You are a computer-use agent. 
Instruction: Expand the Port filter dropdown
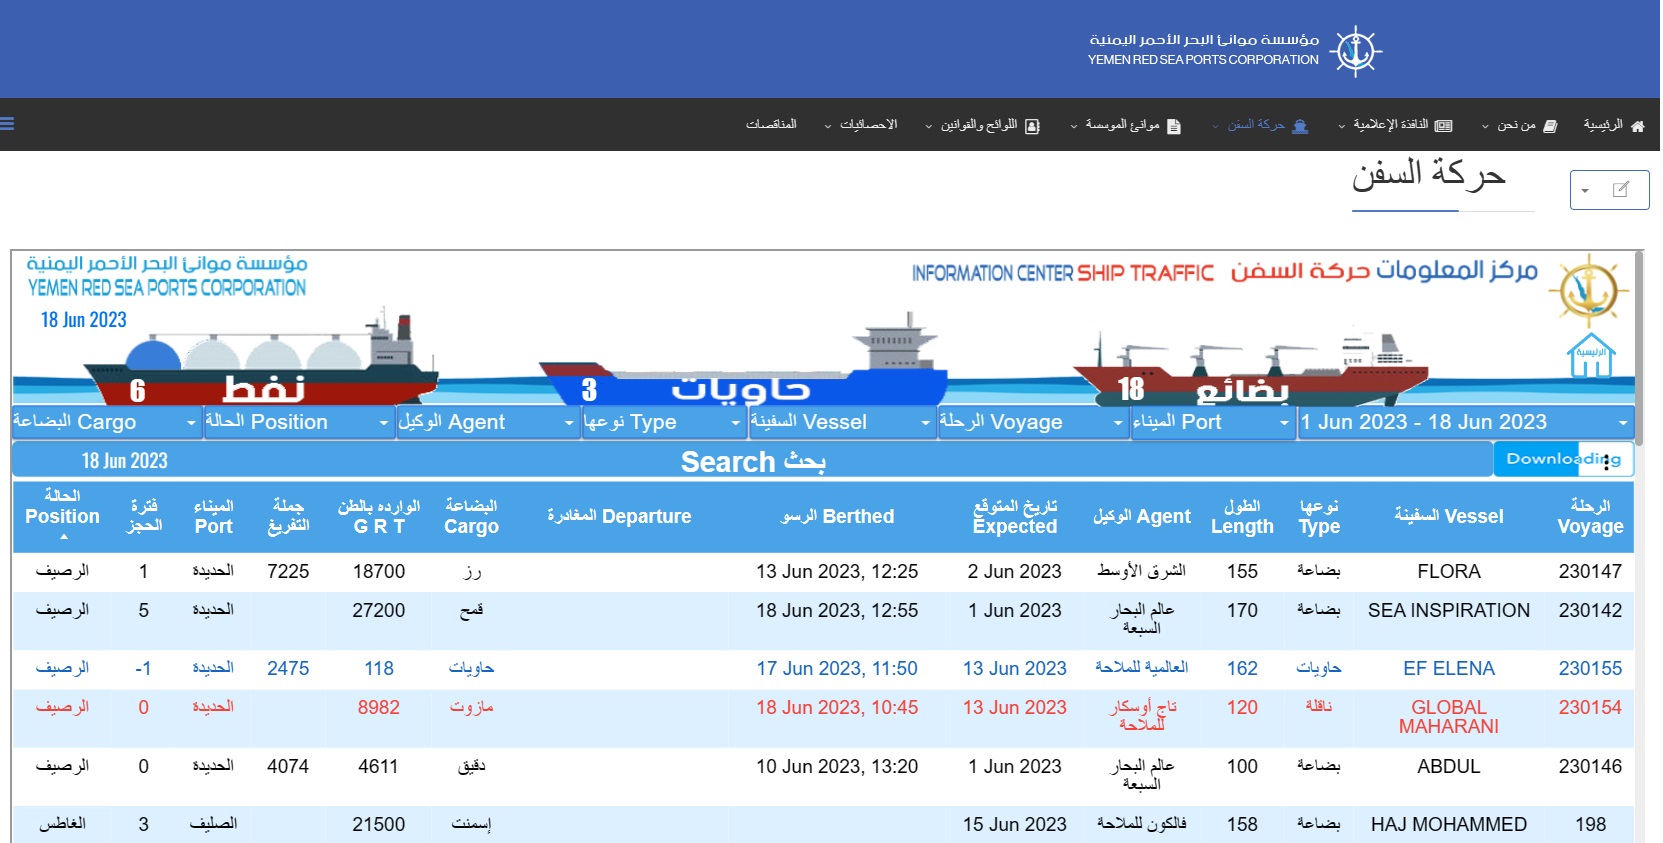point(1211,423)
